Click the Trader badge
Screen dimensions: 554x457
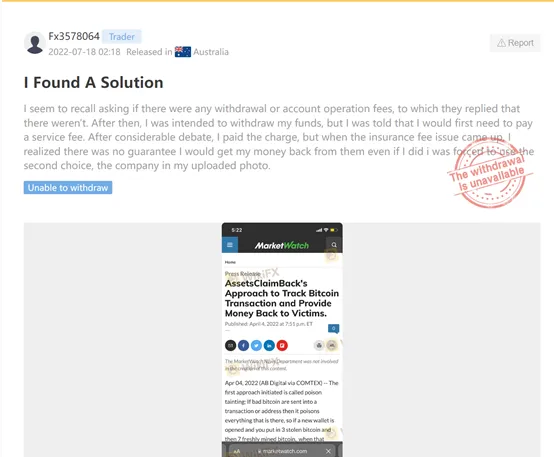pyautogui.click(x=122, y=36)
